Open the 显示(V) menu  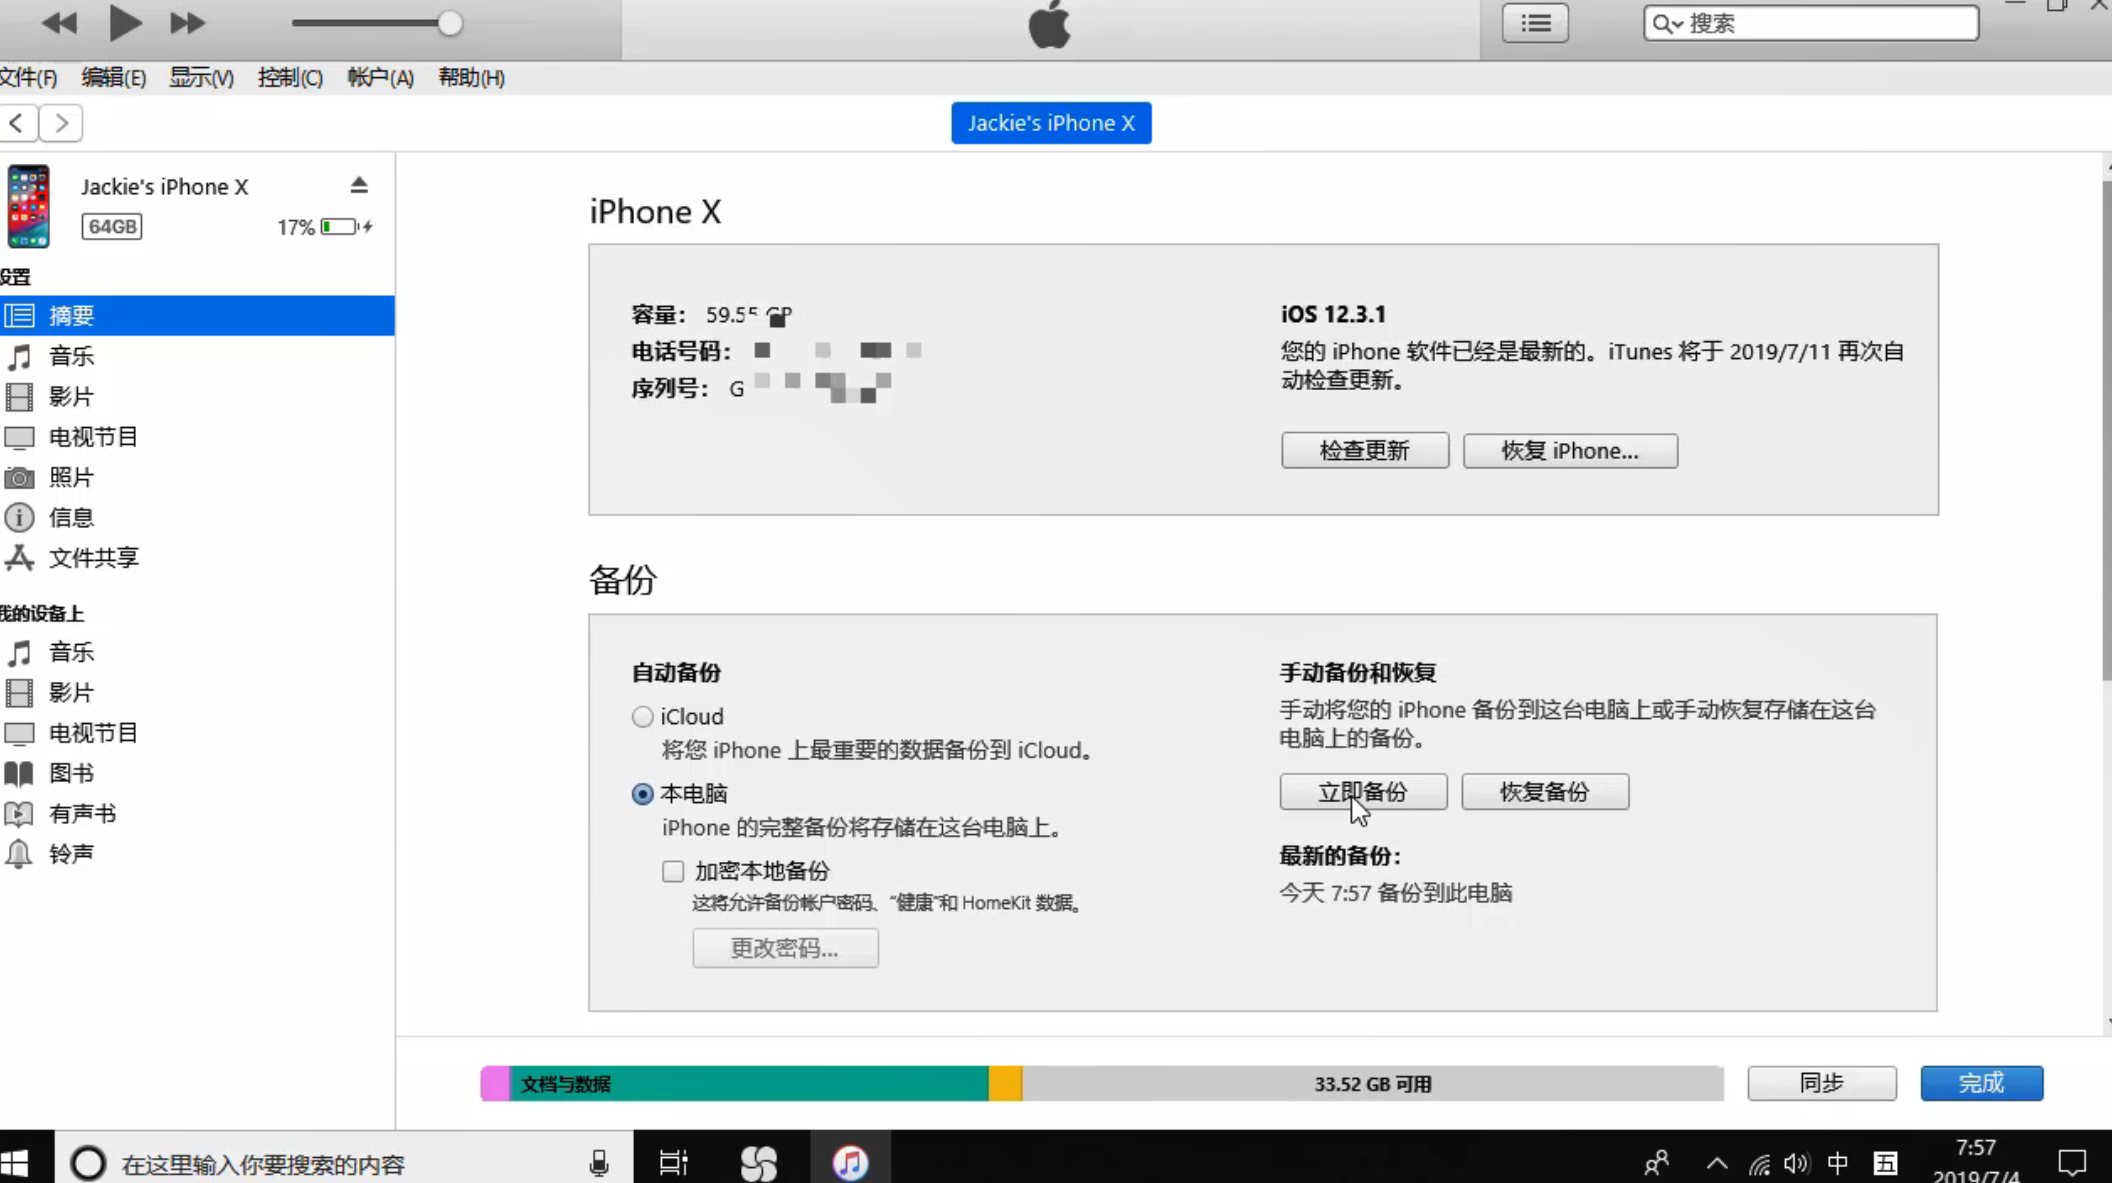pos(201,77)
